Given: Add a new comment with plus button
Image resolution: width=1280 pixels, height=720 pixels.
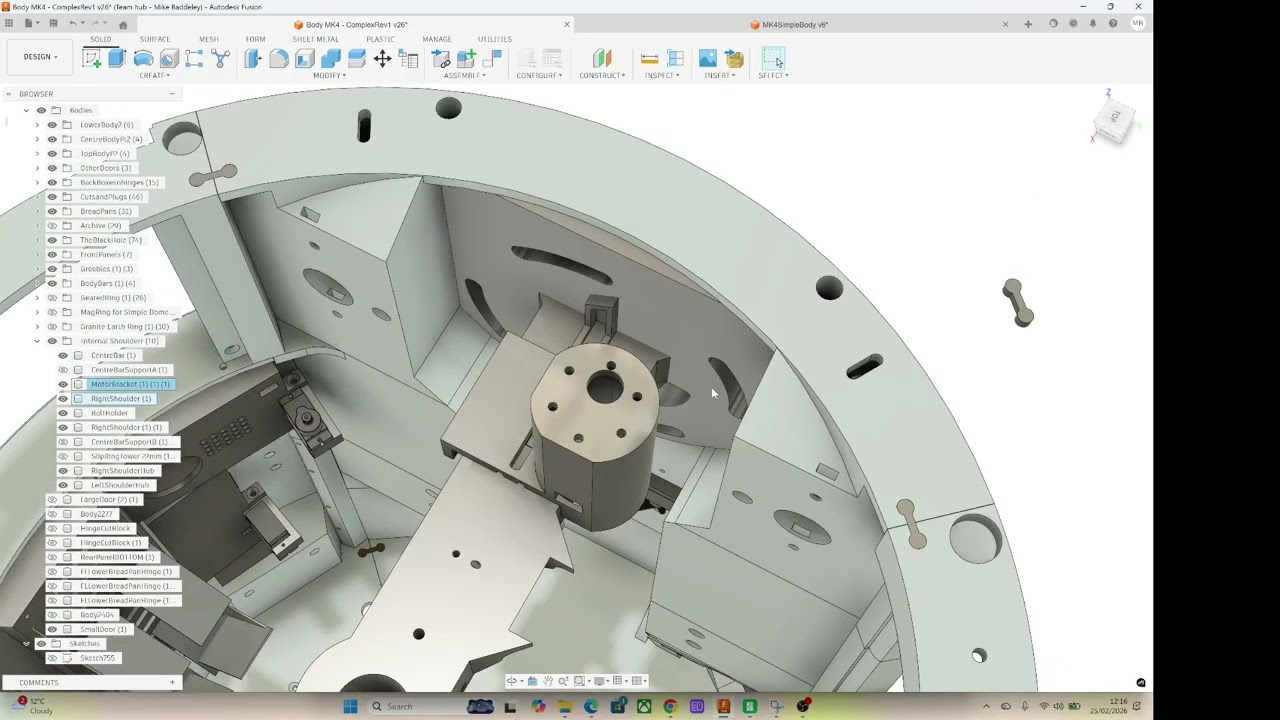Looking at the screenshot, I should click(x=172, y=683).
